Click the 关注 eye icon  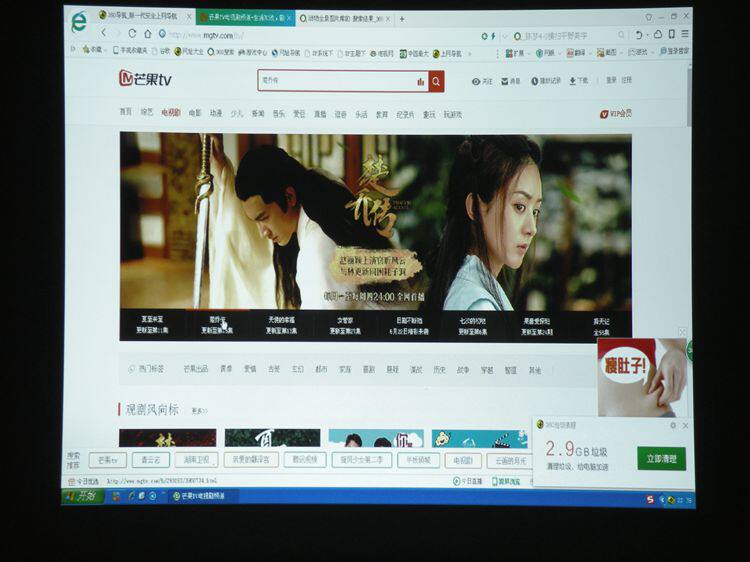475,82
